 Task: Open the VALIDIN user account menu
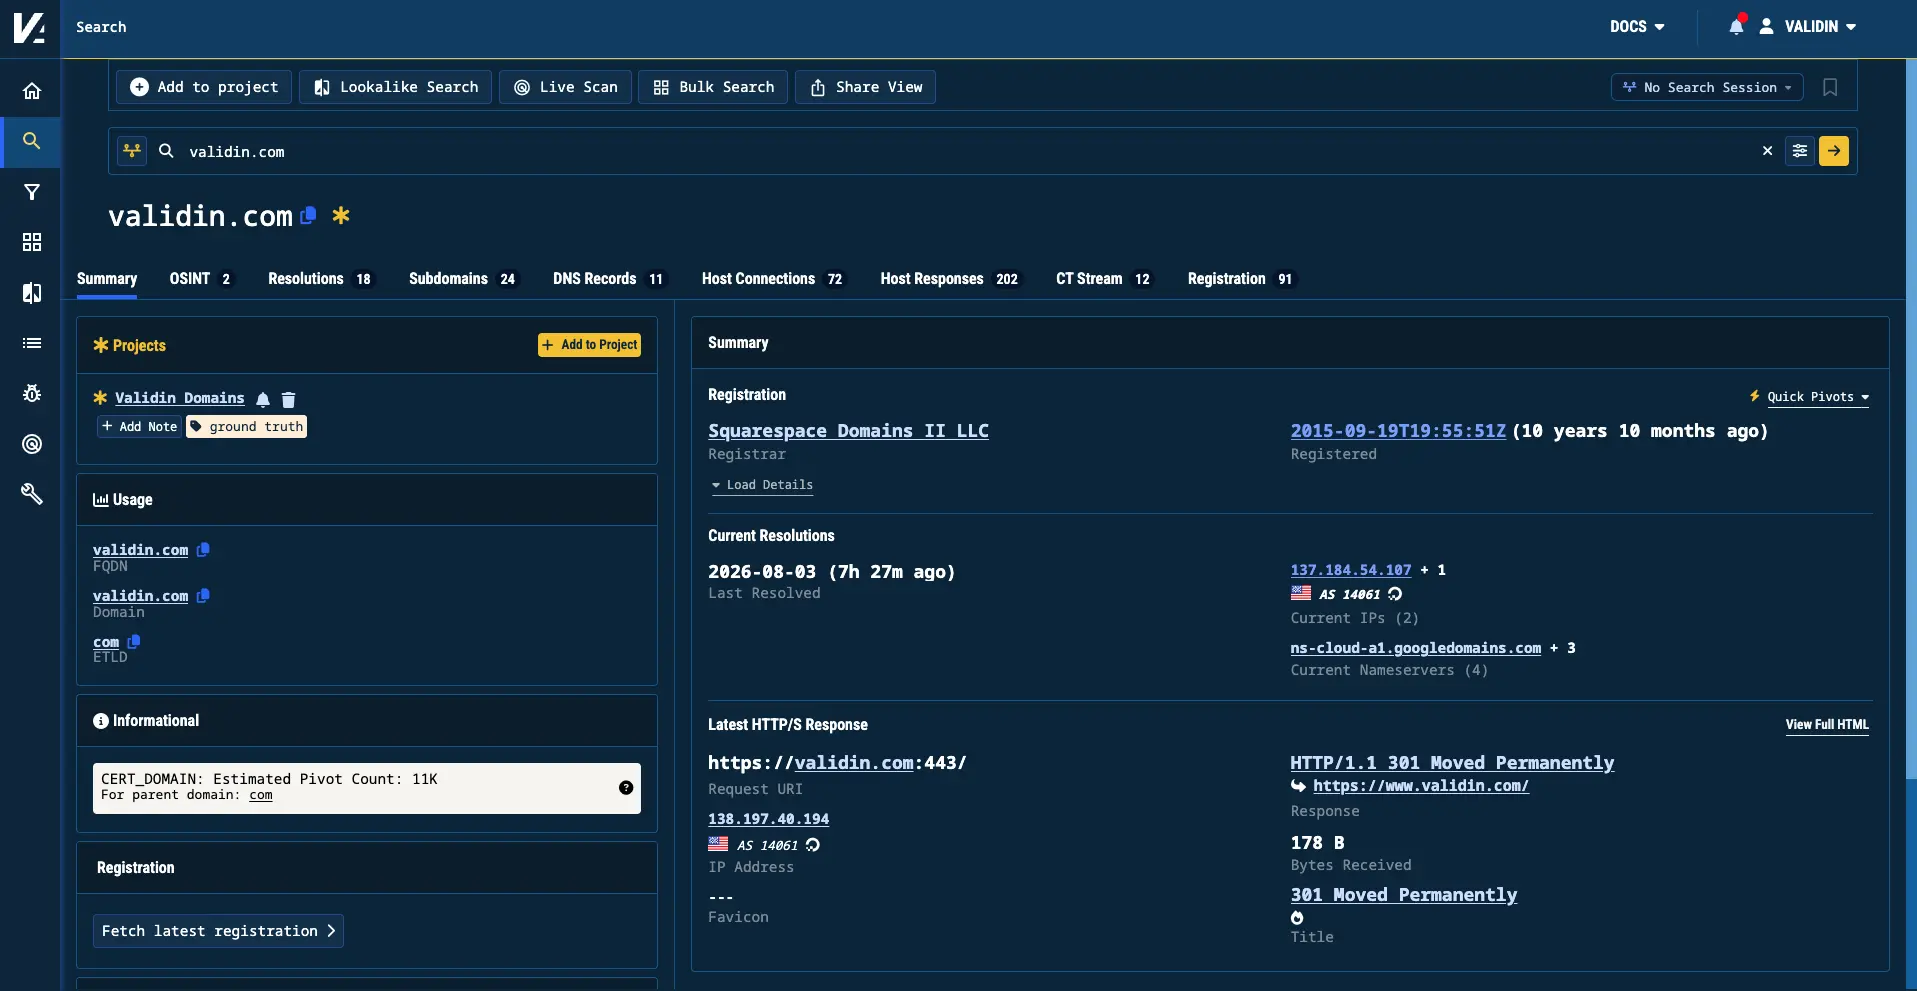(1808, 27)
